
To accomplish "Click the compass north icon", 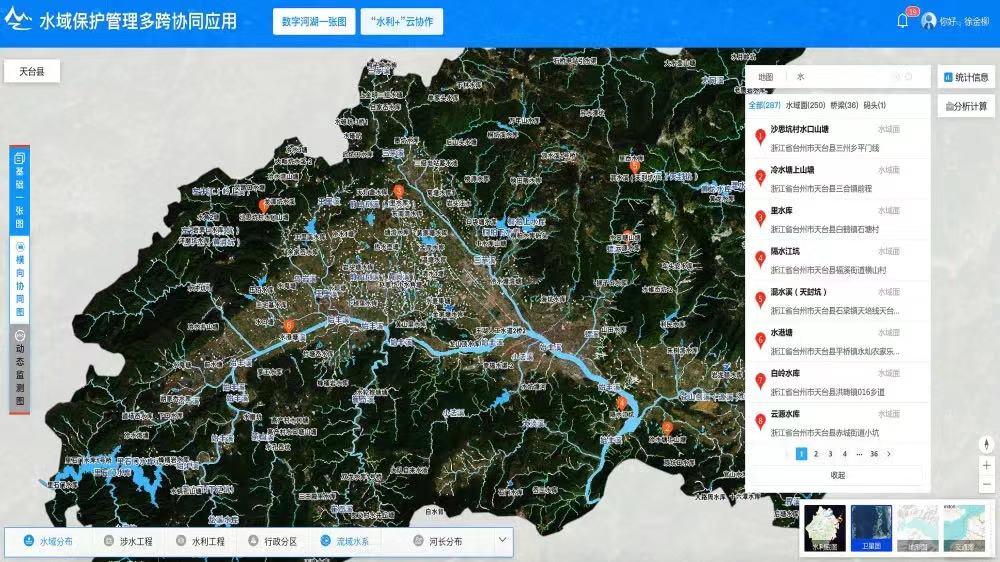I will coord(986,444).
